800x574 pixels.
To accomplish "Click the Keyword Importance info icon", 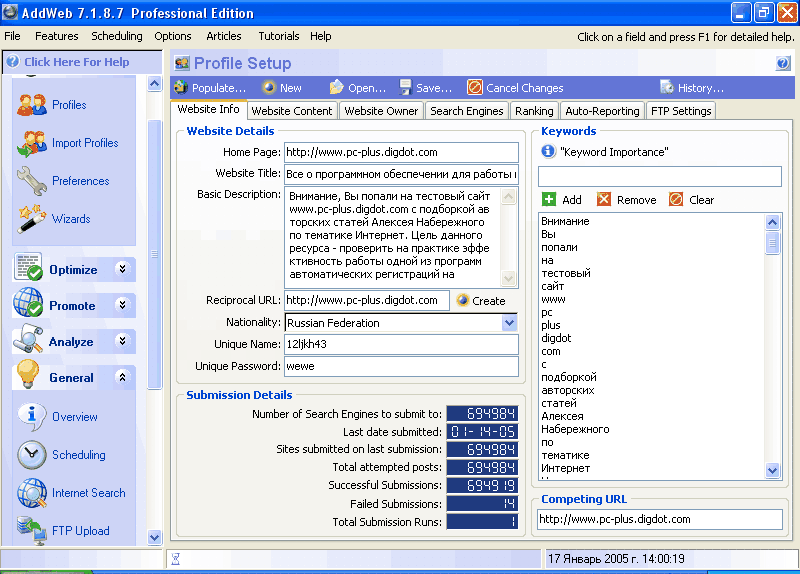I will (548, 152).
